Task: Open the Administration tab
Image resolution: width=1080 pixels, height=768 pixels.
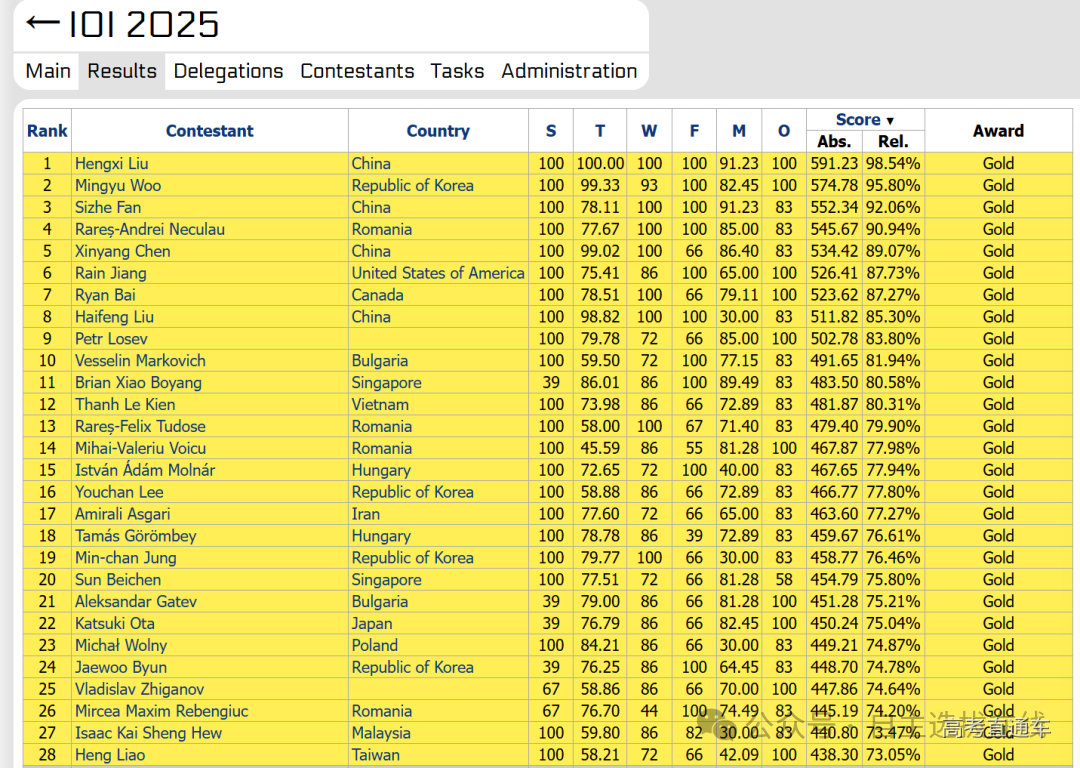Action: 569,71
